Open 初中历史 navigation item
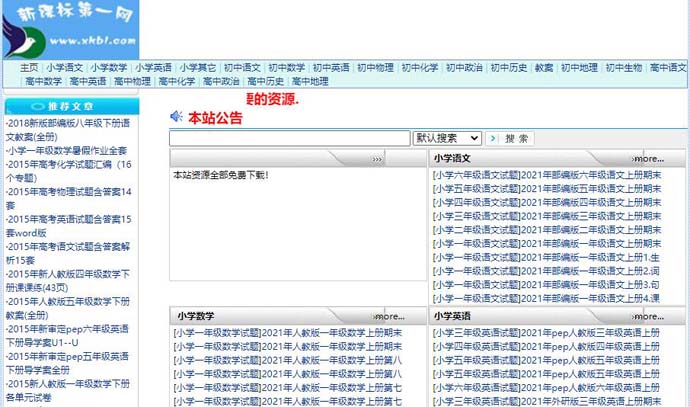 [509, 68]
